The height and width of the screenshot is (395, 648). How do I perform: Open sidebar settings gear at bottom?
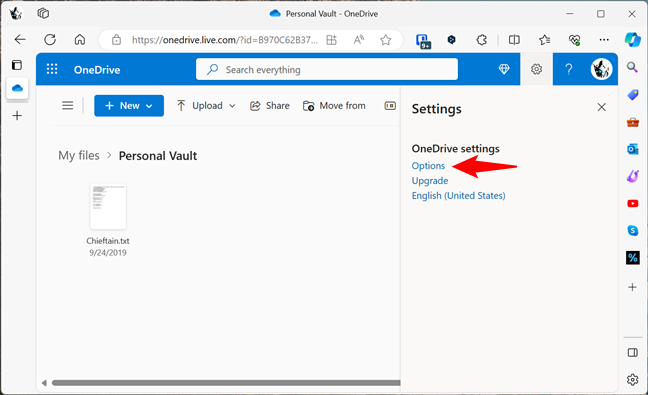[x=633, y=379]
